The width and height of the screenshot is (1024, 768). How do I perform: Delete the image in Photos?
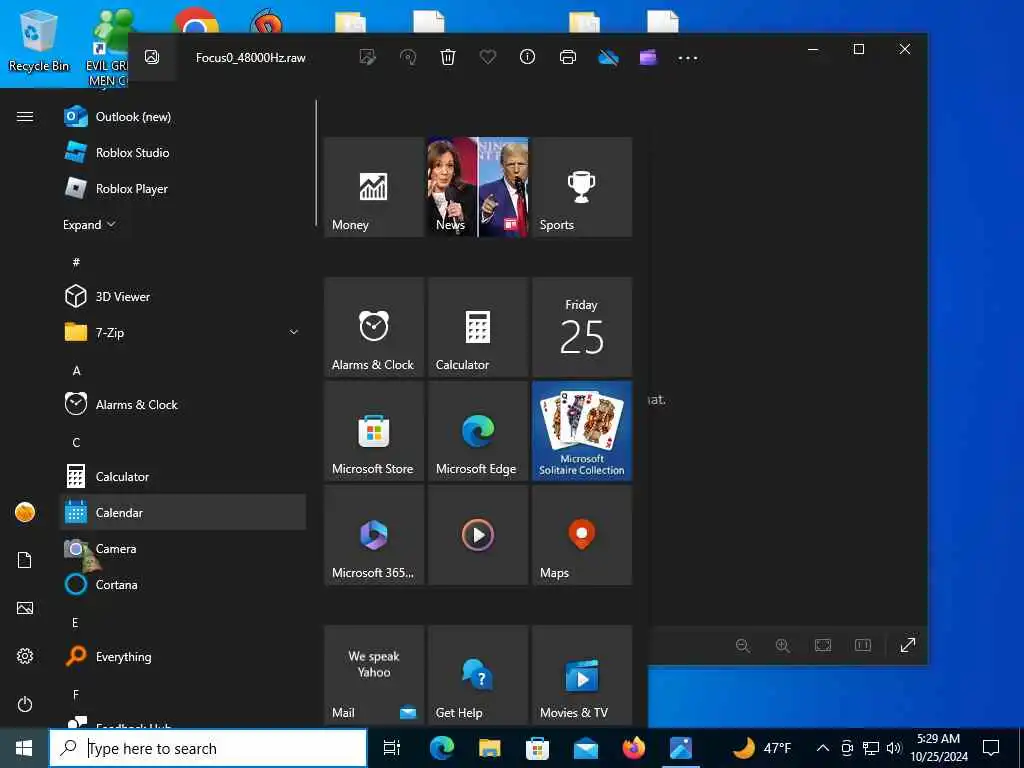[x=448, y=57]
